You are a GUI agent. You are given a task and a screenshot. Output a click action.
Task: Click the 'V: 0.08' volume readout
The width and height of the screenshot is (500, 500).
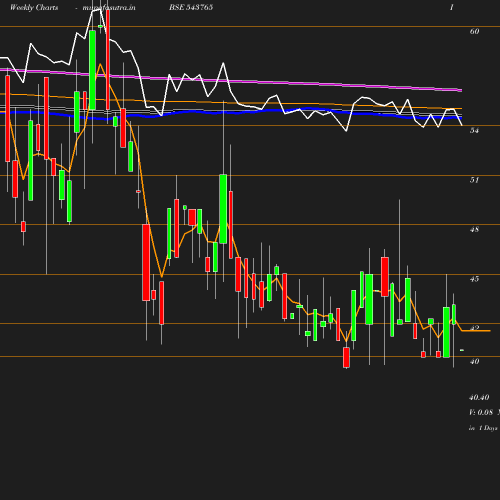coord(481,412)
